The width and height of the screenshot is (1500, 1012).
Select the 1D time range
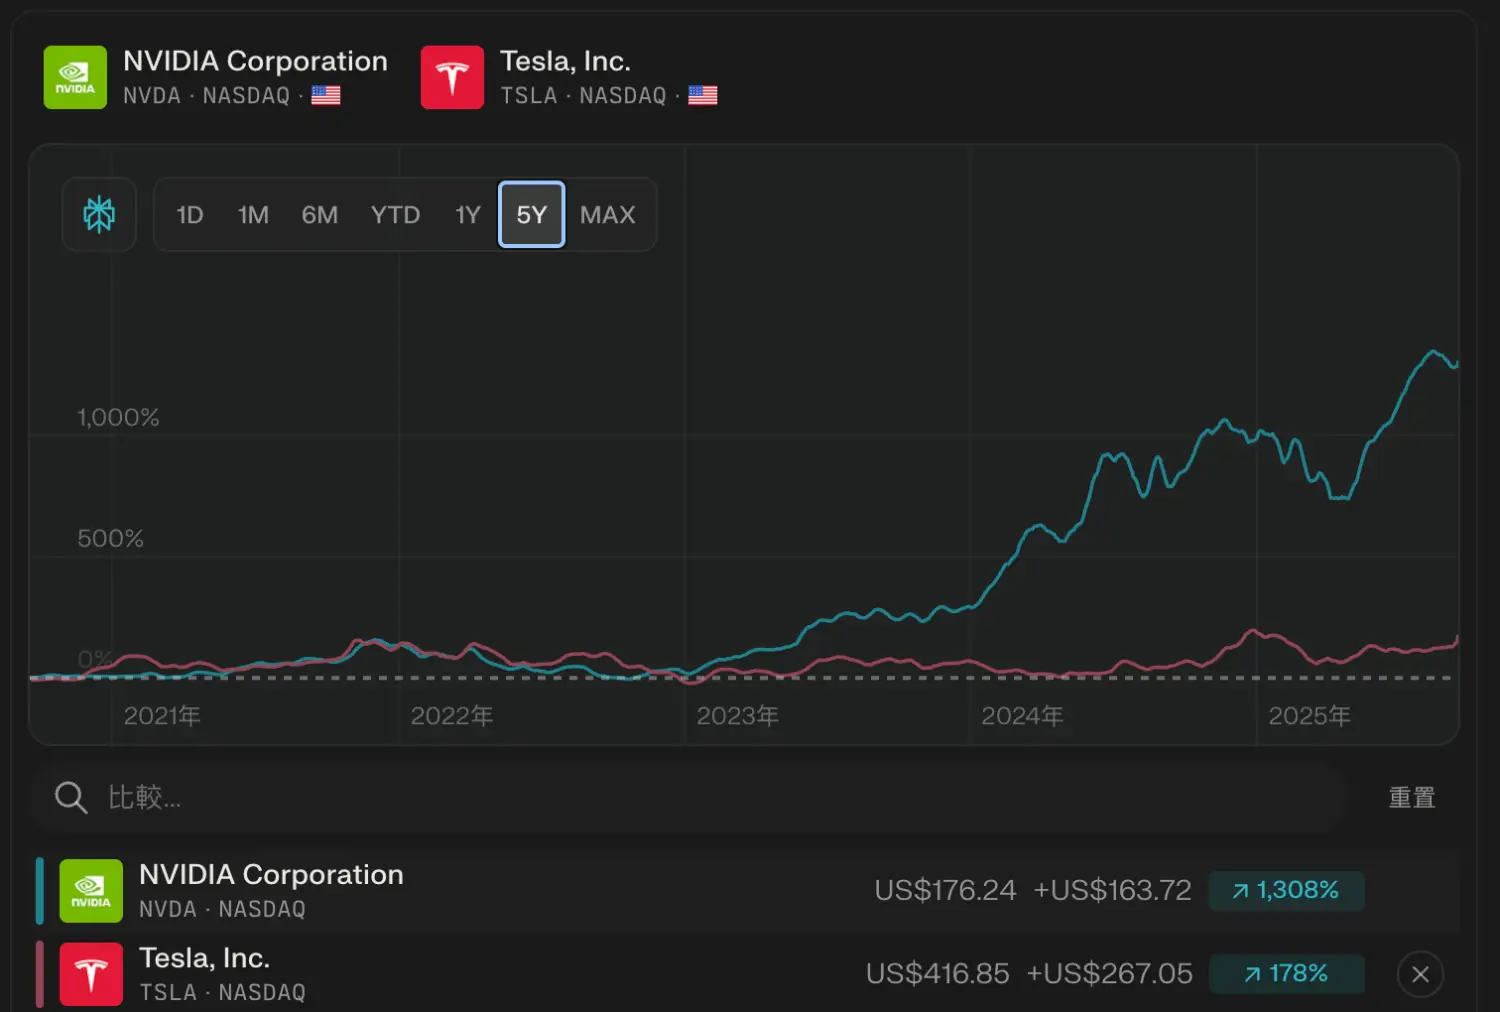pos(190,215)
